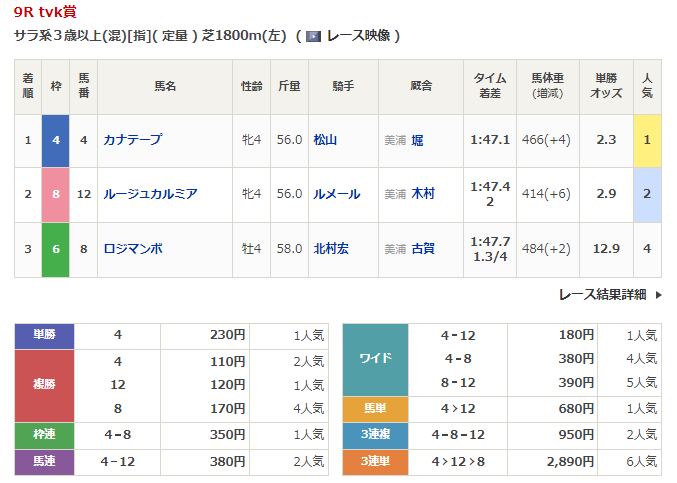Click the race video film icon
The height and width of the screenshot is (483, 677).
(x=313, y=36)
